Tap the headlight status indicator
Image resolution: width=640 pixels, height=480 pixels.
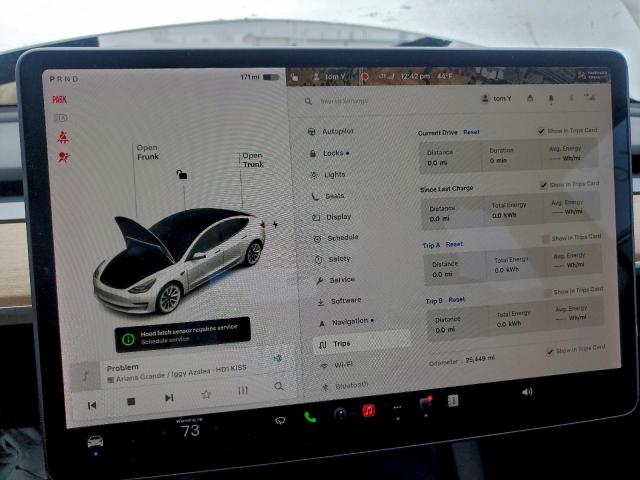(x=61, y=118)
